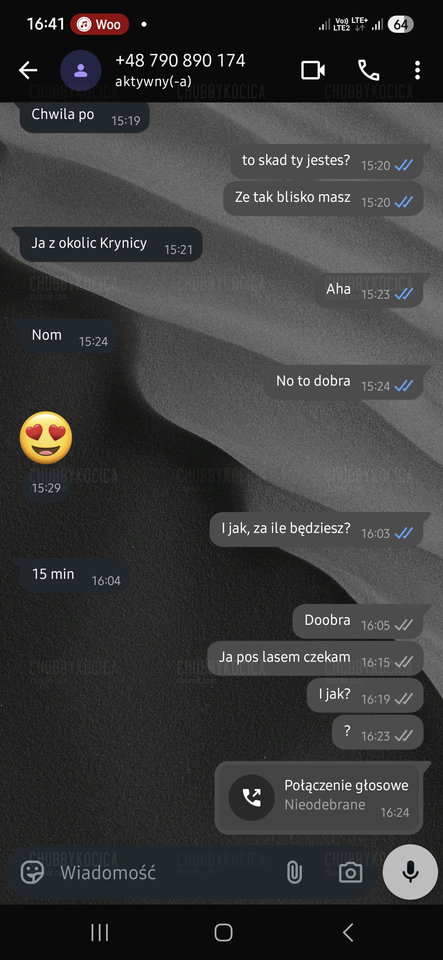Tap the missed Połączenie głosowe call entry

(x=319, y=798)
